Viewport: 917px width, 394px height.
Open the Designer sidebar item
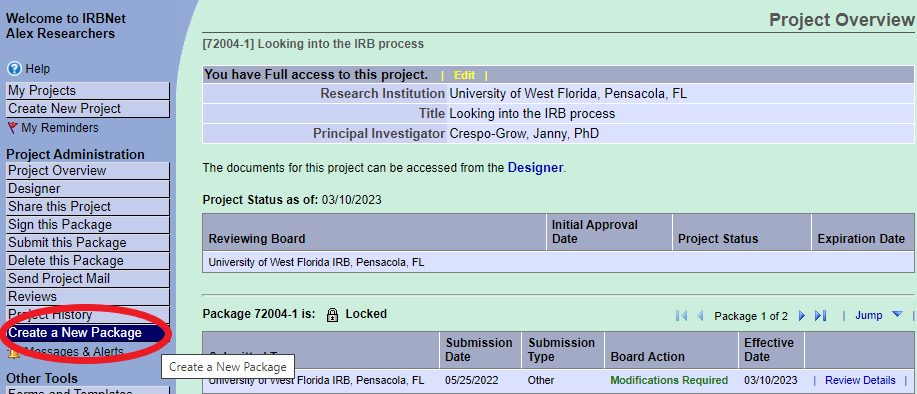pos(88,189)
